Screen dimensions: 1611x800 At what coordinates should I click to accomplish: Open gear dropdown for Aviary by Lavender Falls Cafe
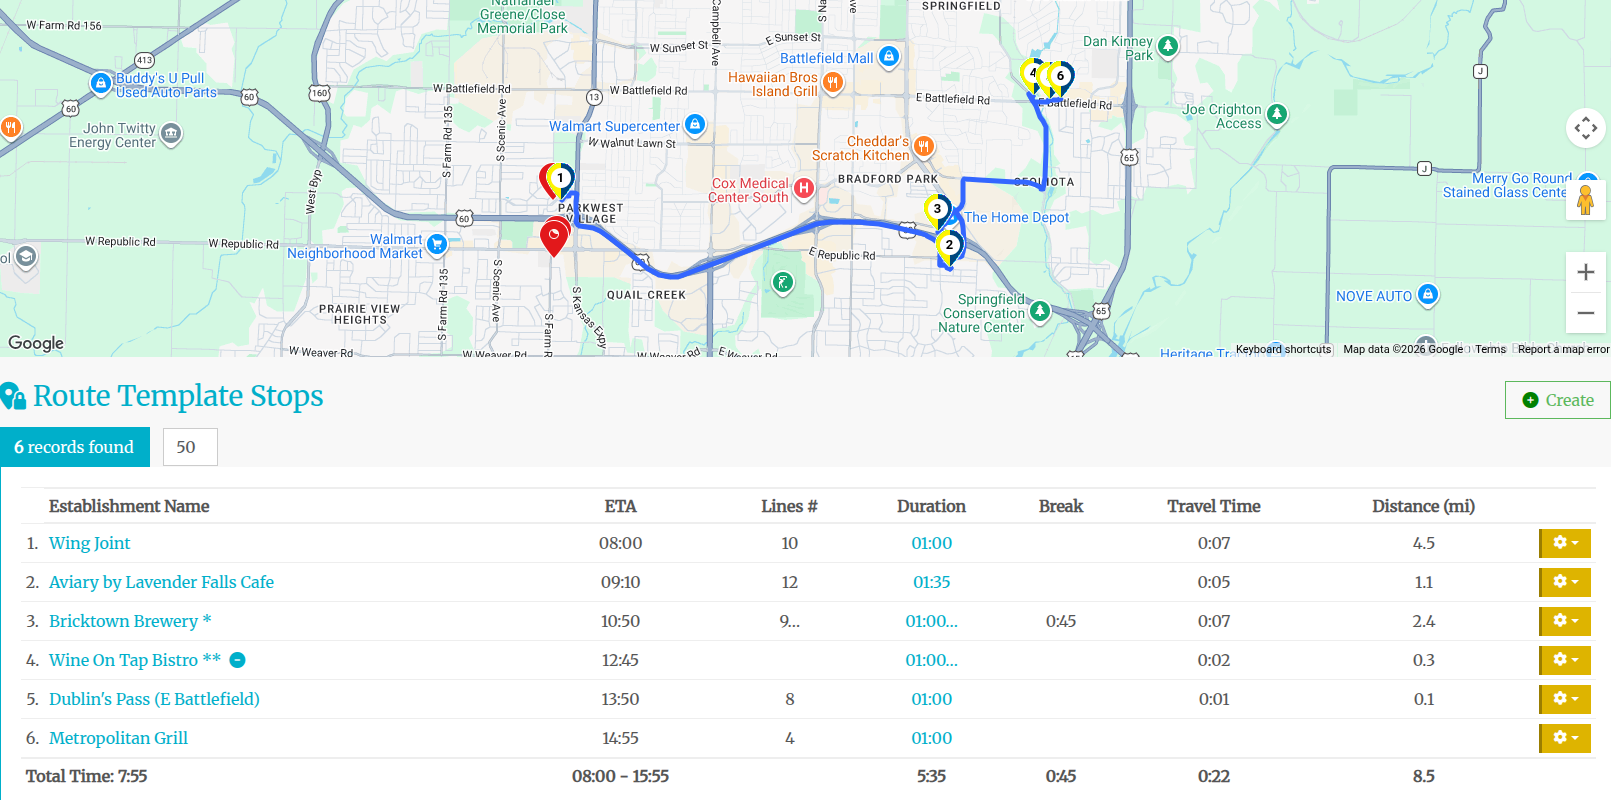coord(1565,582)
